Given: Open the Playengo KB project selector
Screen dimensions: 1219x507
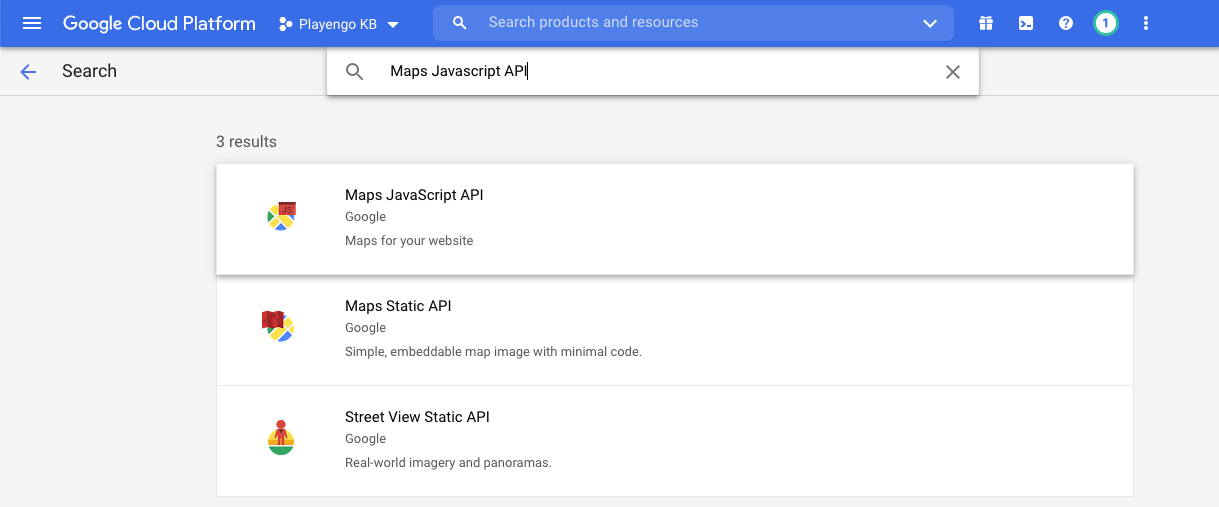Looking at the screenshot, I should click(x=339, y=24).
